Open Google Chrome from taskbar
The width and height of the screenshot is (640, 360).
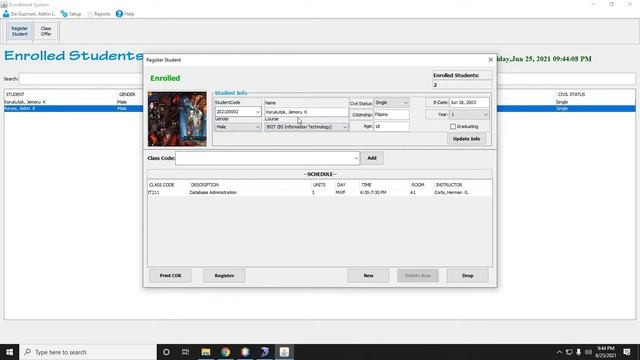tap(225, 352)
